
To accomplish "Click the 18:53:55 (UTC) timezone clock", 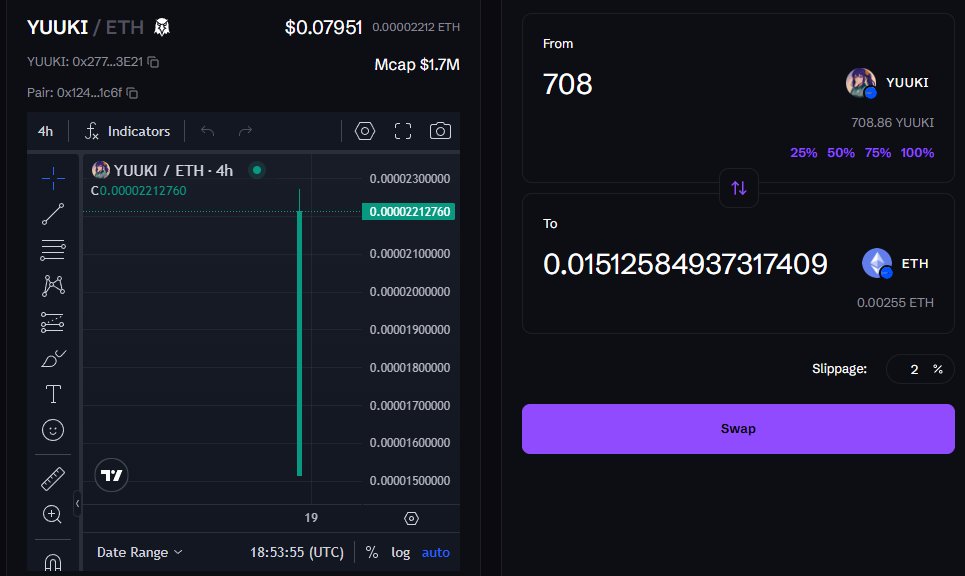I will [297, 552].
